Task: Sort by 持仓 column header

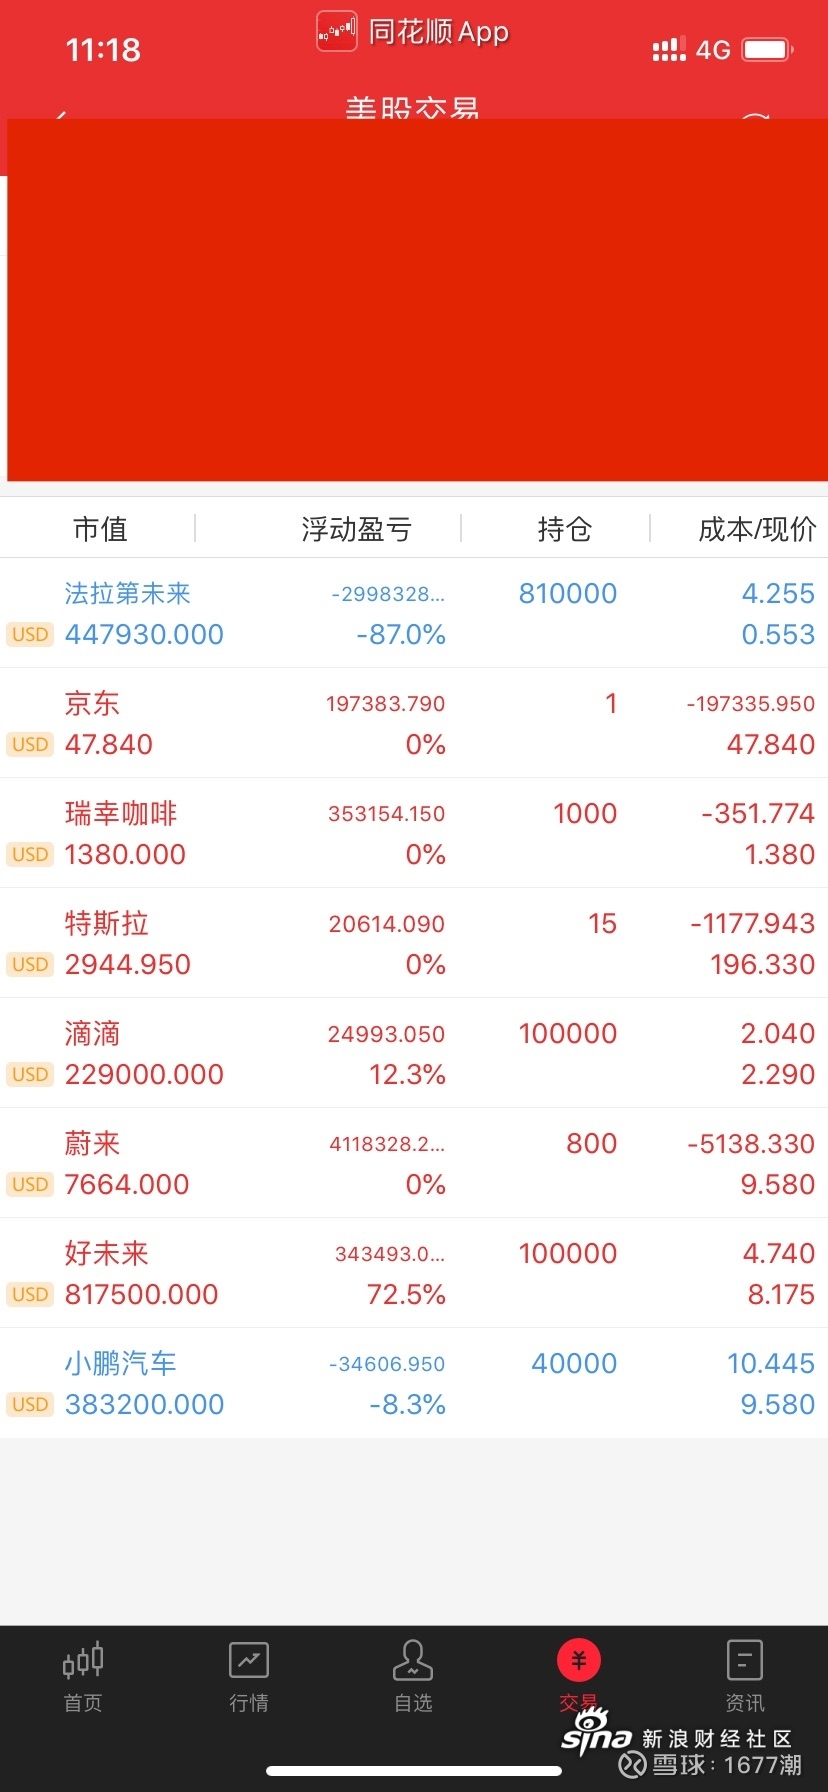Action: pyautogui.click(x=564, y=529)
